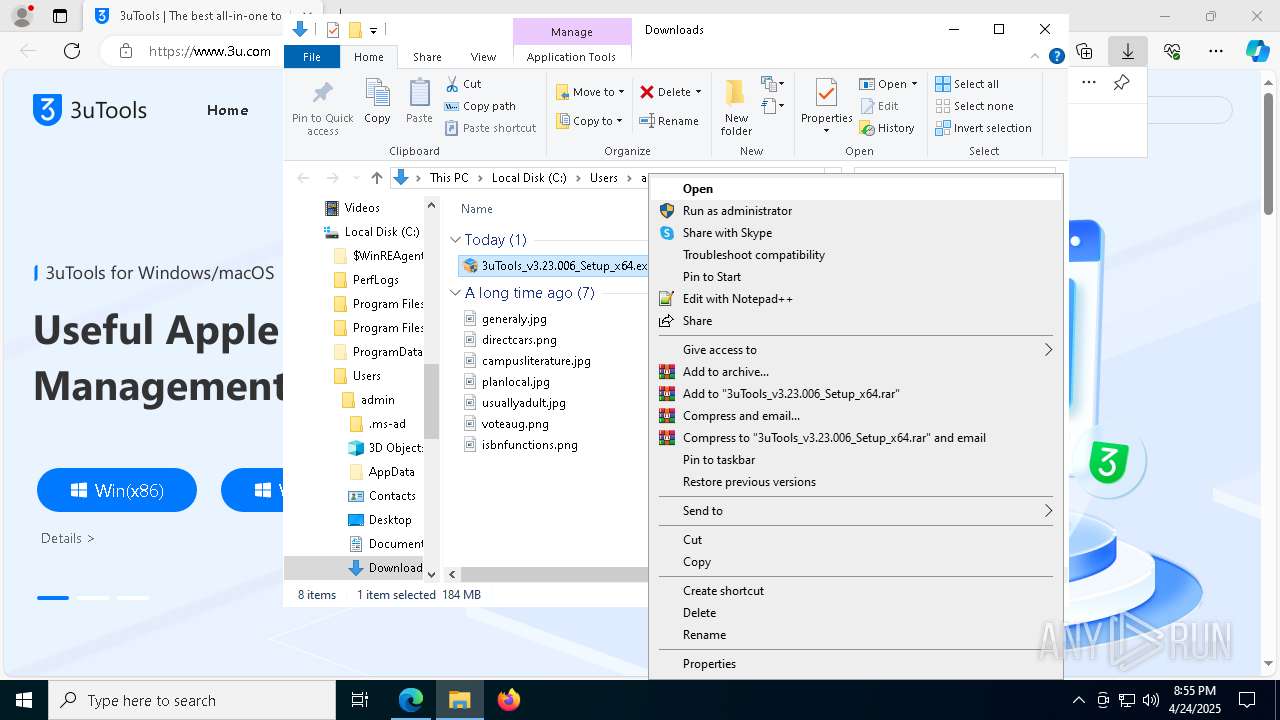This screenshot has width=1280, height=720.
Task: Select Videos in navigation tree
Action: (x=362, y=208)
